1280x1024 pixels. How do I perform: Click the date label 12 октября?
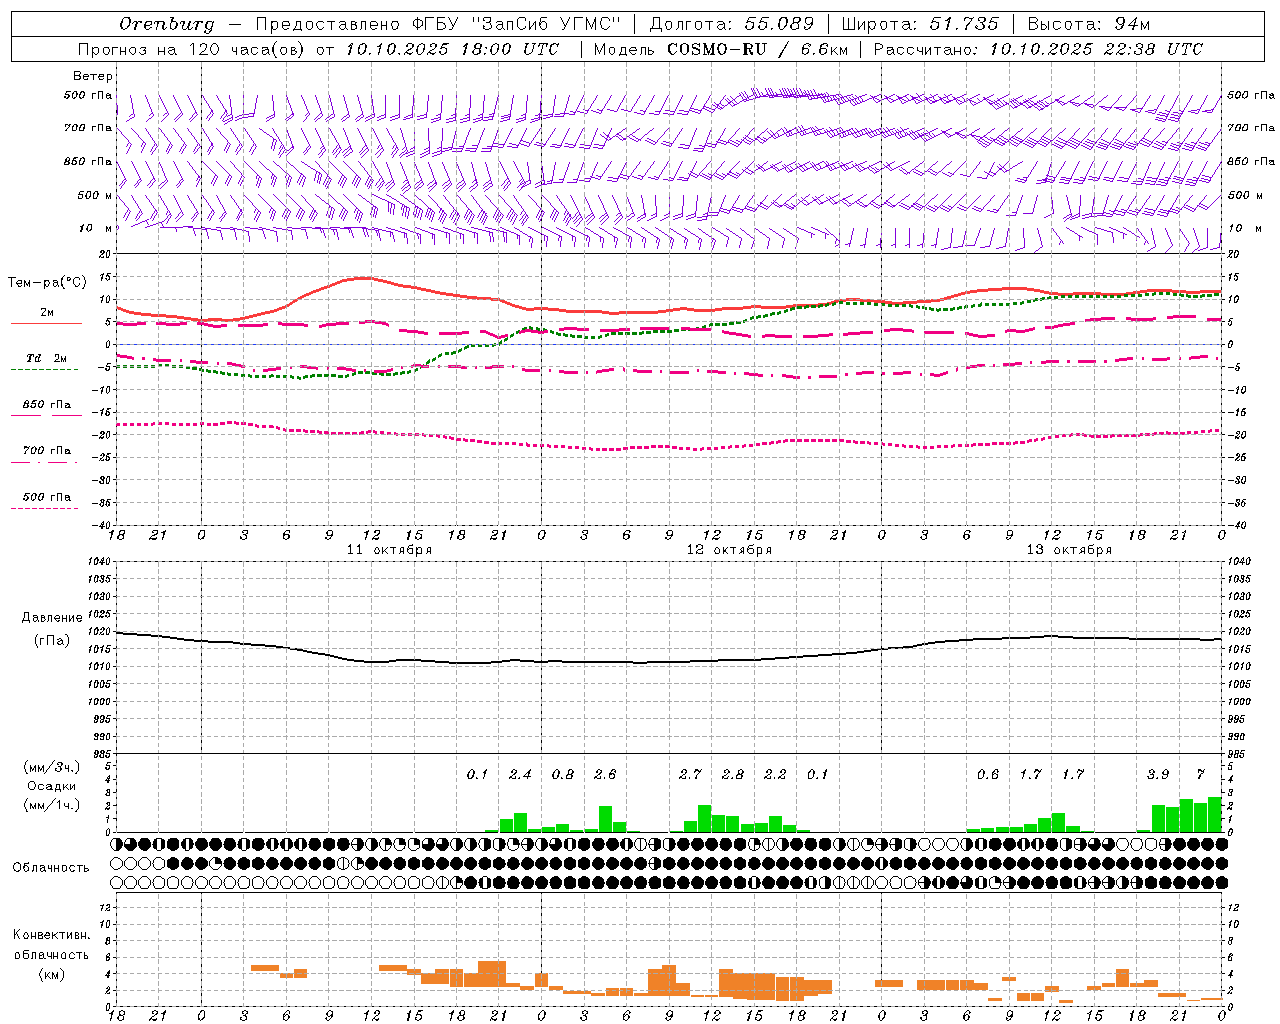click(x=729, y=550)
